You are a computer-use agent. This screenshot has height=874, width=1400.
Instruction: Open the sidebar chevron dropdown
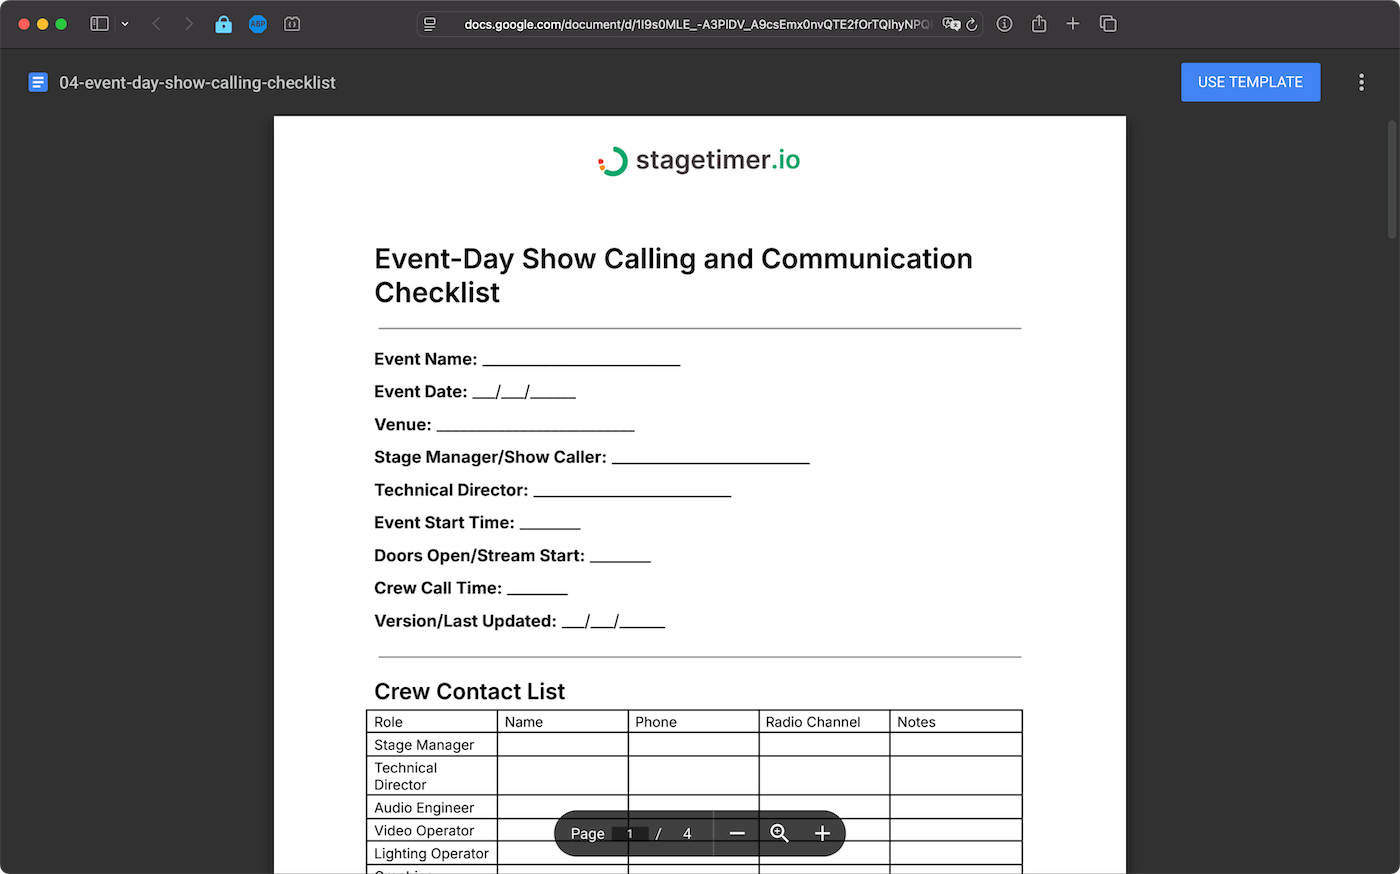click(x=123, y=23)
